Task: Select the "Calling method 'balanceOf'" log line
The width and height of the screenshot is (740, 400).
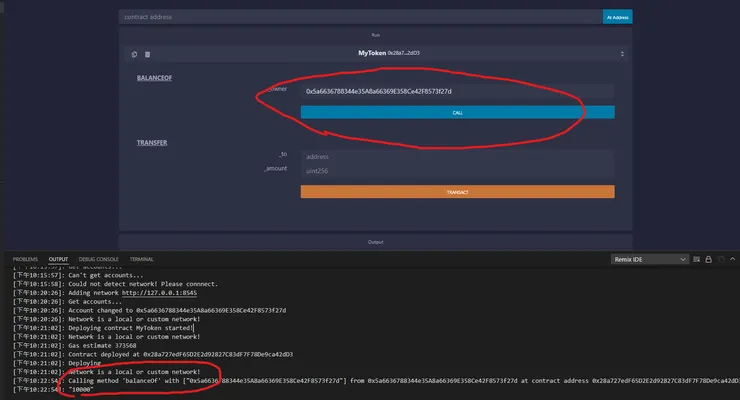Action: click(376, 381)
